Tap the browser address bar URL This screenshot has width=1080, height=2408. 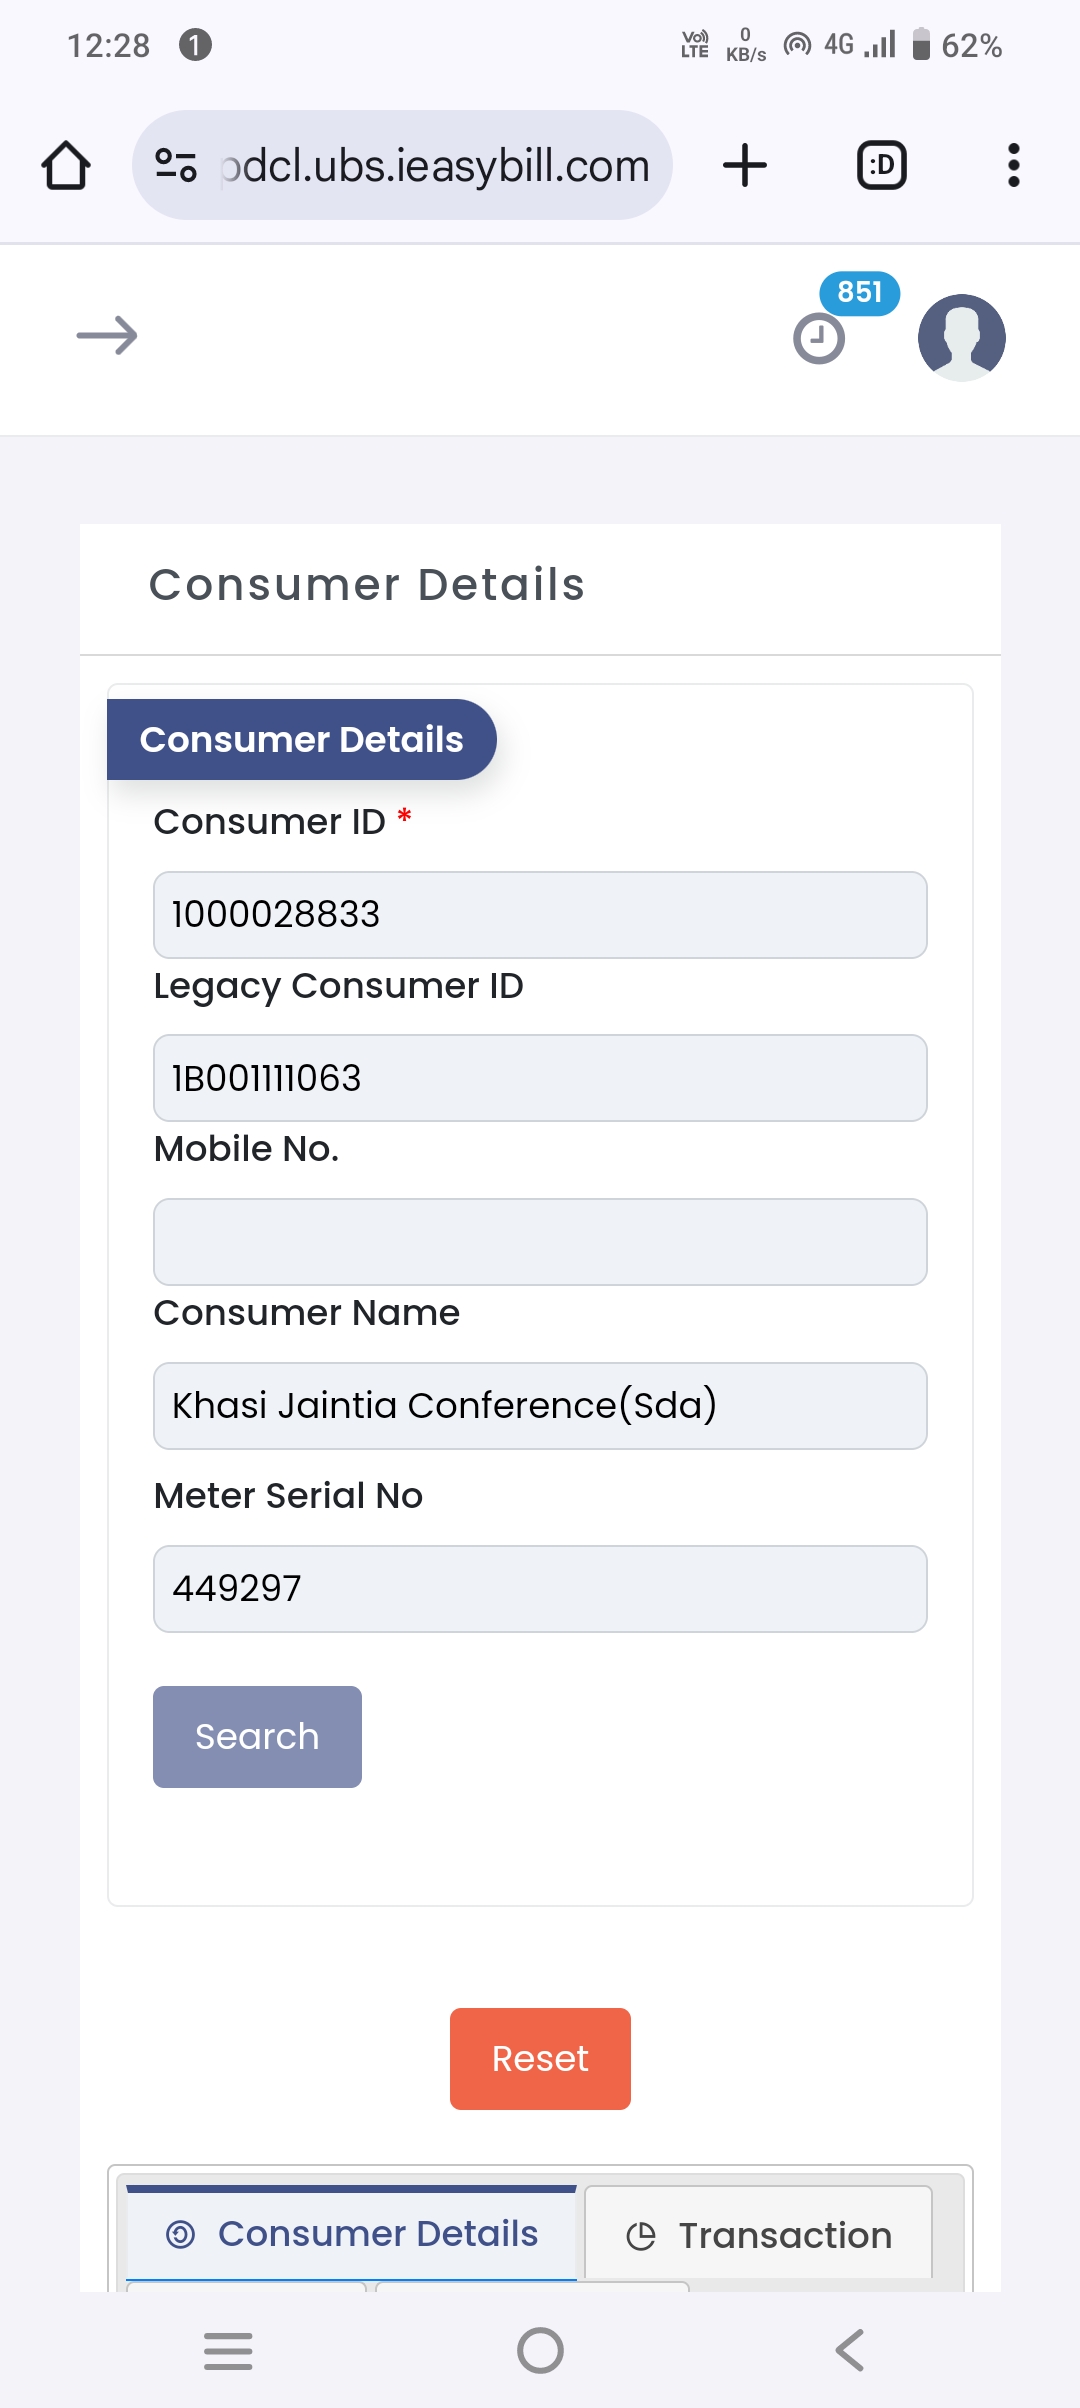tap(435, 165)
